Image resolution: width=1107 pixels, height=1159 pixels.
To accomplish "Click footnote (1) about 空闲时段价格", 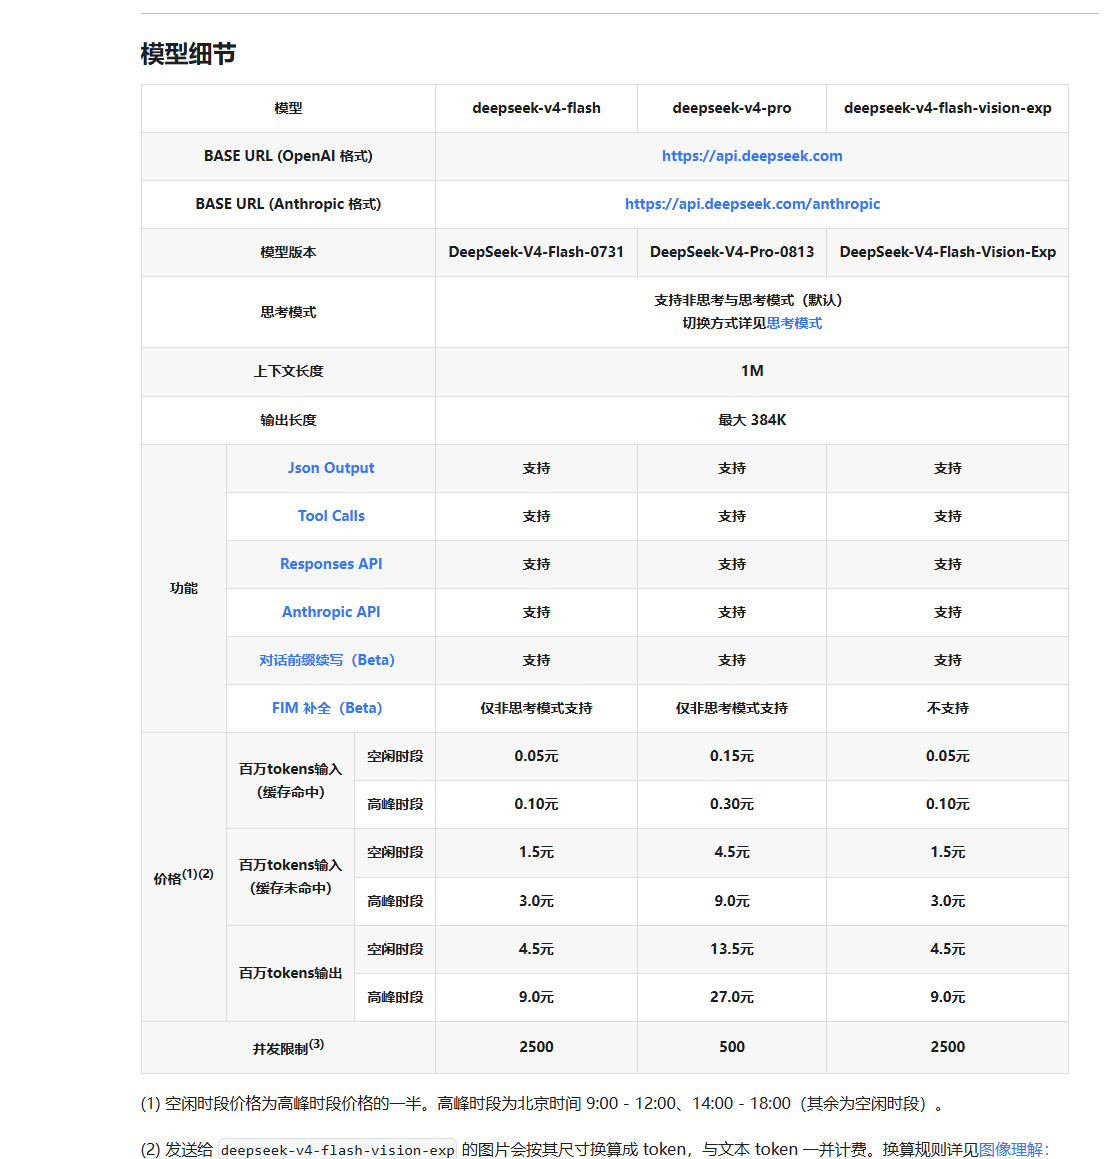I will point(542,1104).
